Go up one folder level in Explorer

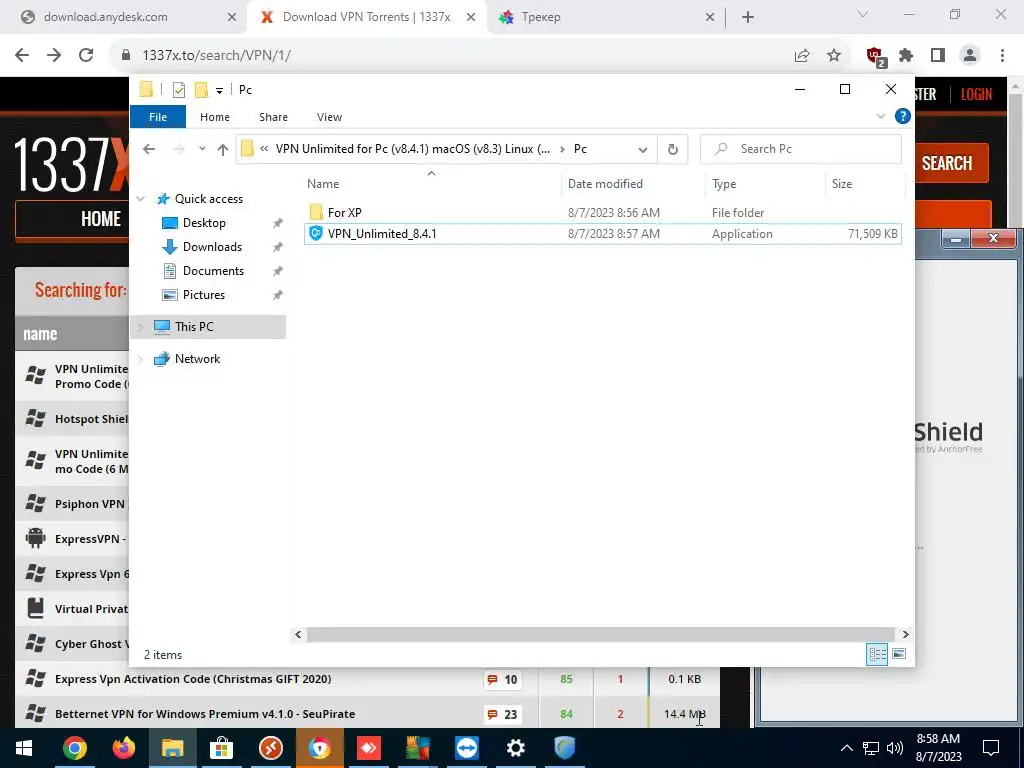(x=223, y=150)
